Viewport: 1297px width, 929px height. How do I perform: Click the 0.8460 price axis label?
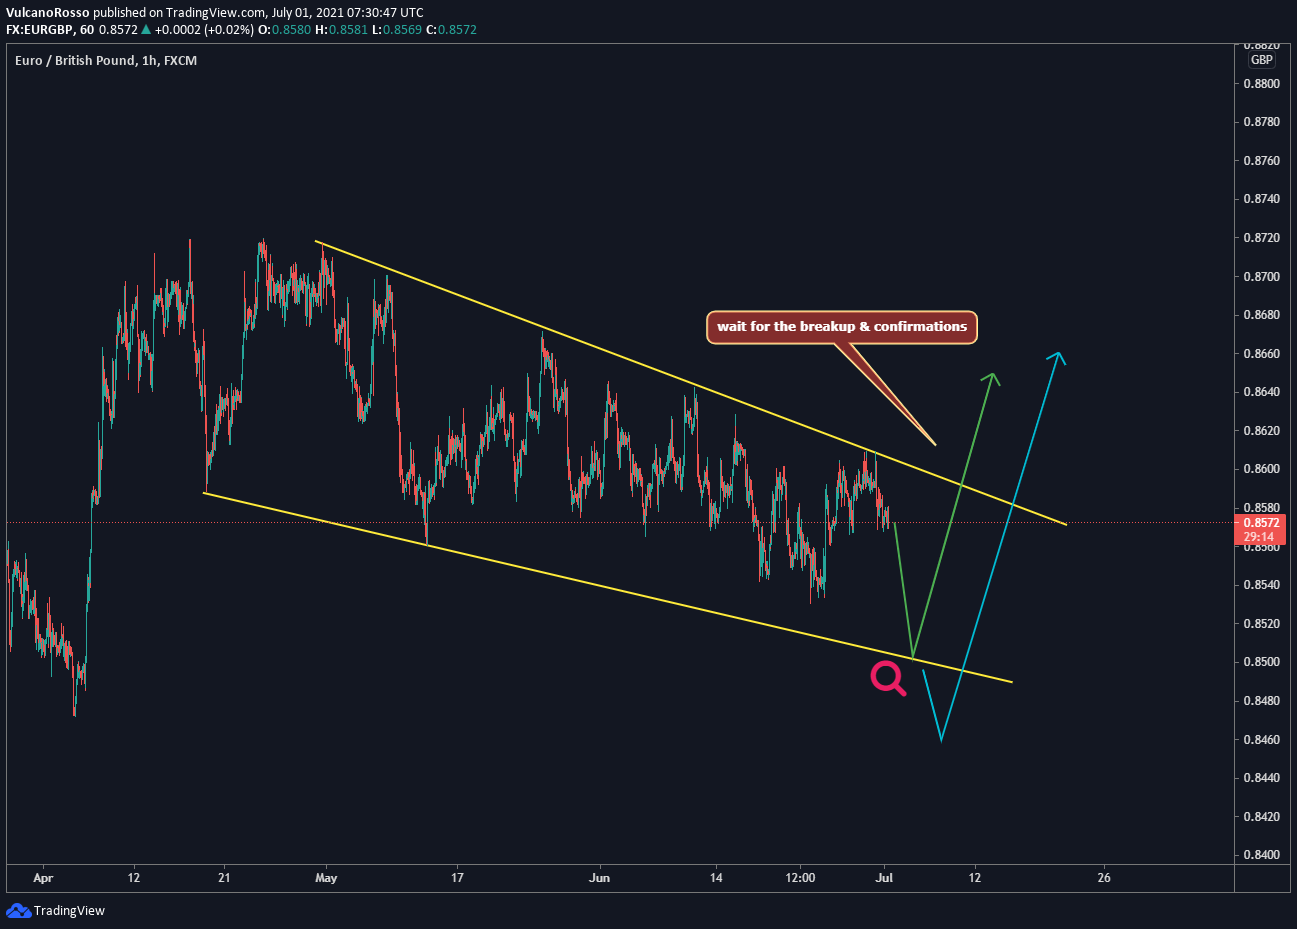(x=1261, y=740)
